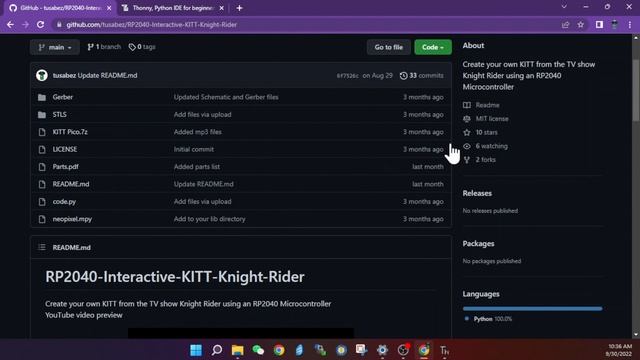Open code.py file
Viewport: 640px width, 360px height.
(x=64, y=202)
